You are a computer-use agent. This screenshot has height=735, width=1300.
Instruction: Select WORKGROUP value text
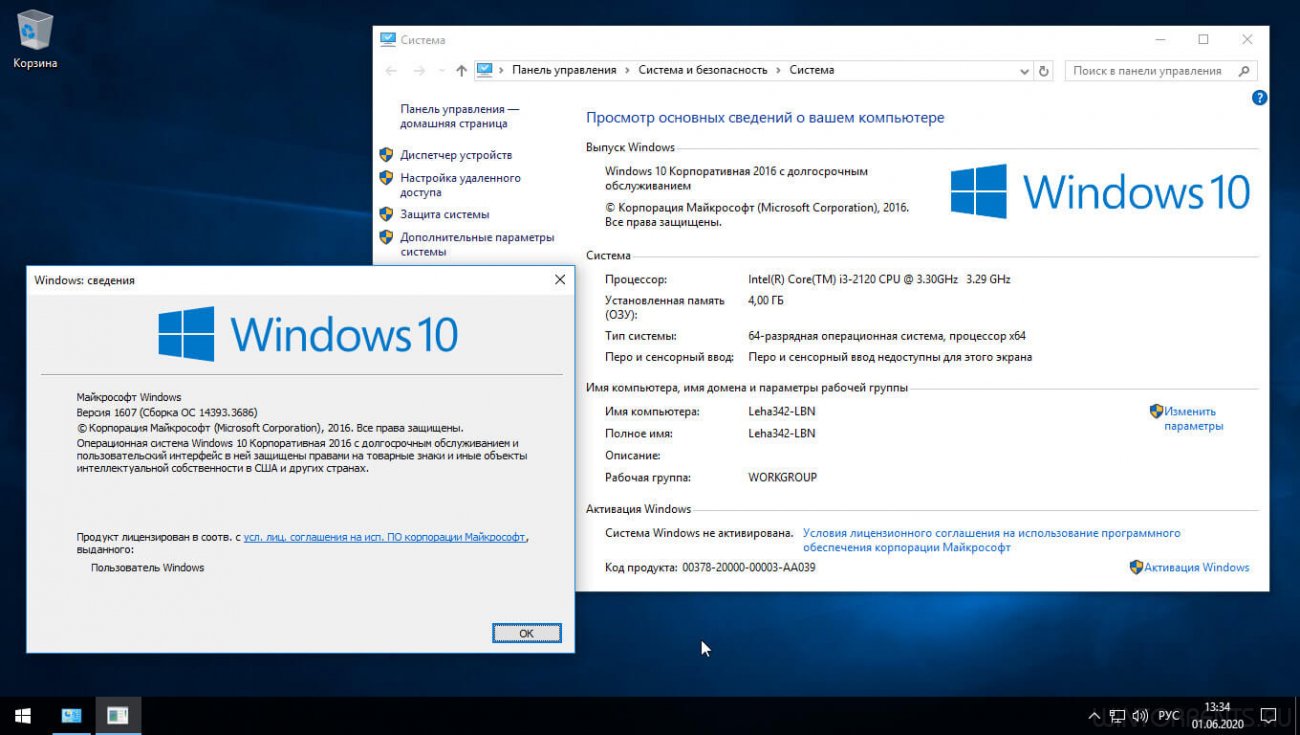click(x=782, y=477)
